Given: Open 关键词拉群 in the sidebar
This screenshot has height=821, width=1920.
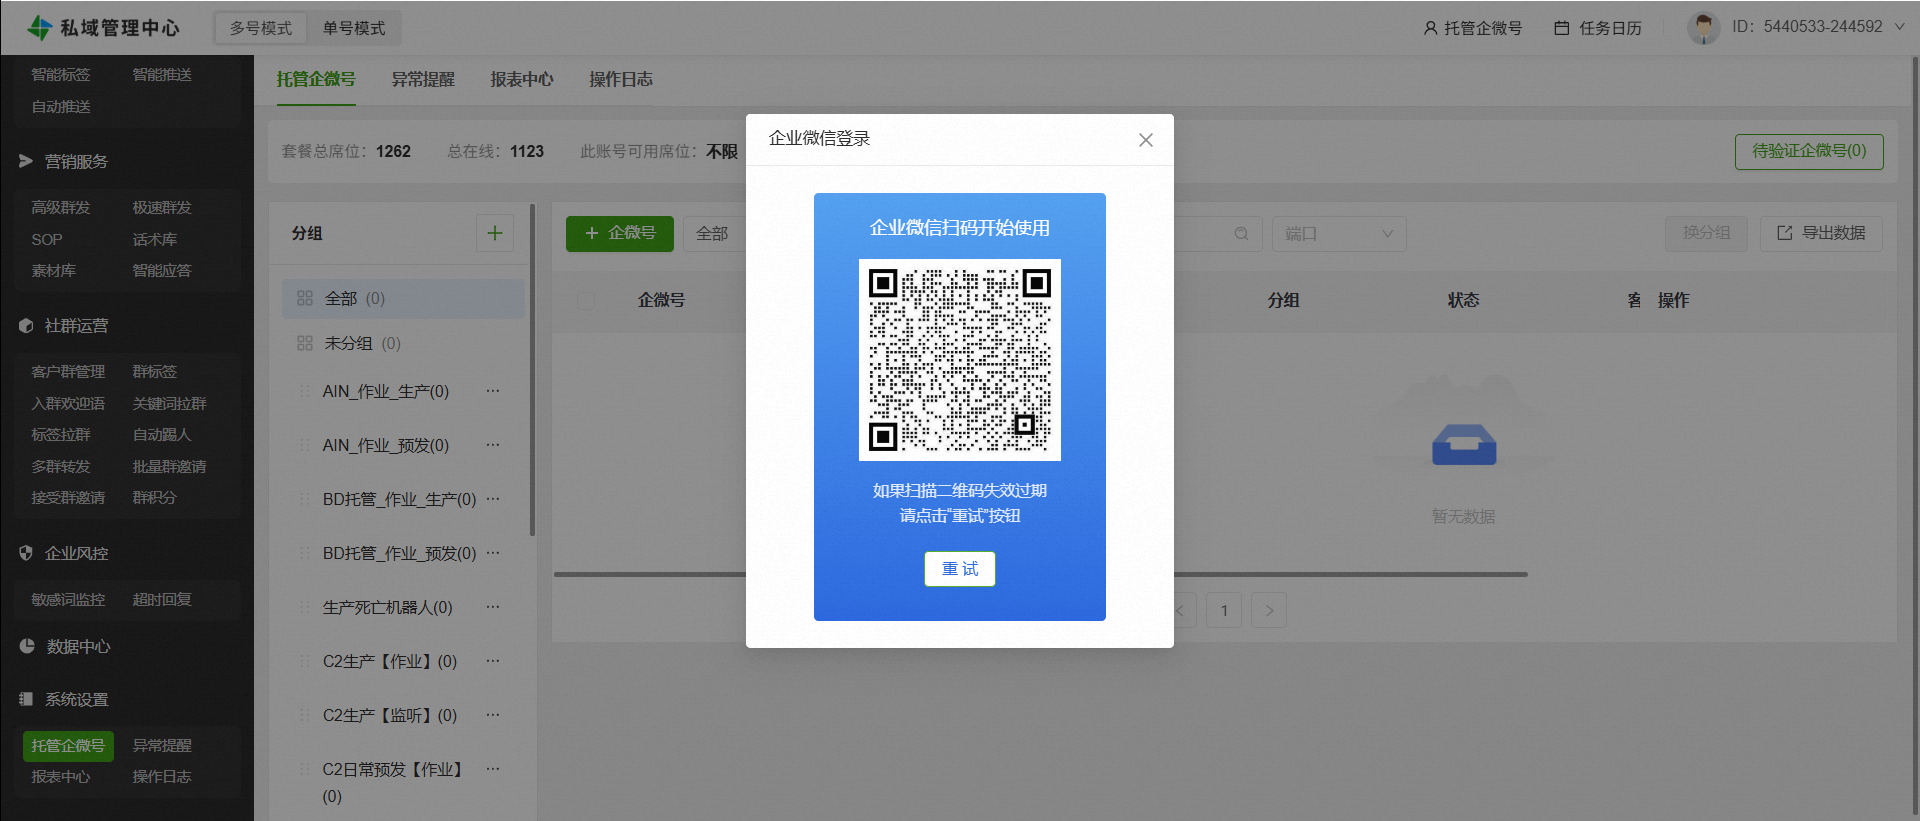Looking at the screenshot, I should 169,403.
